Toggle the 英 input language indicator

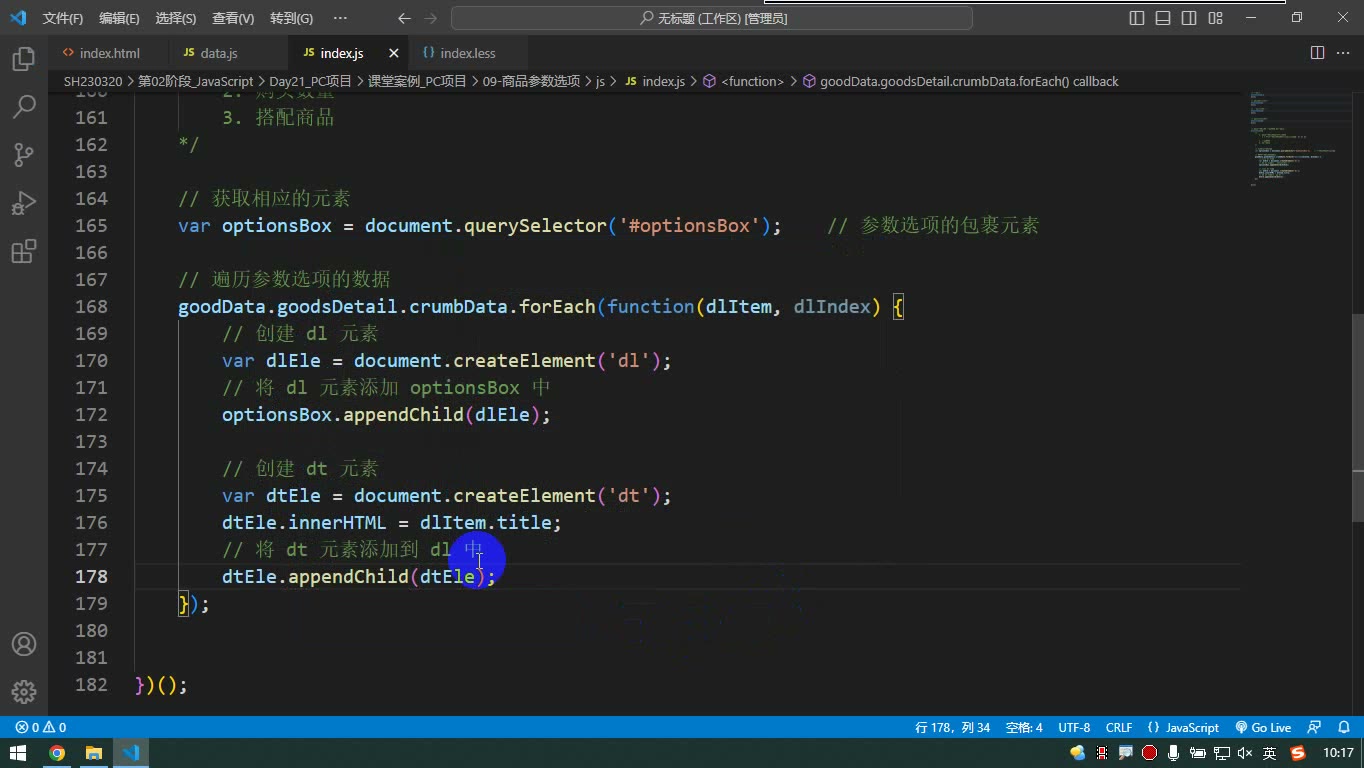[1270, 753]
